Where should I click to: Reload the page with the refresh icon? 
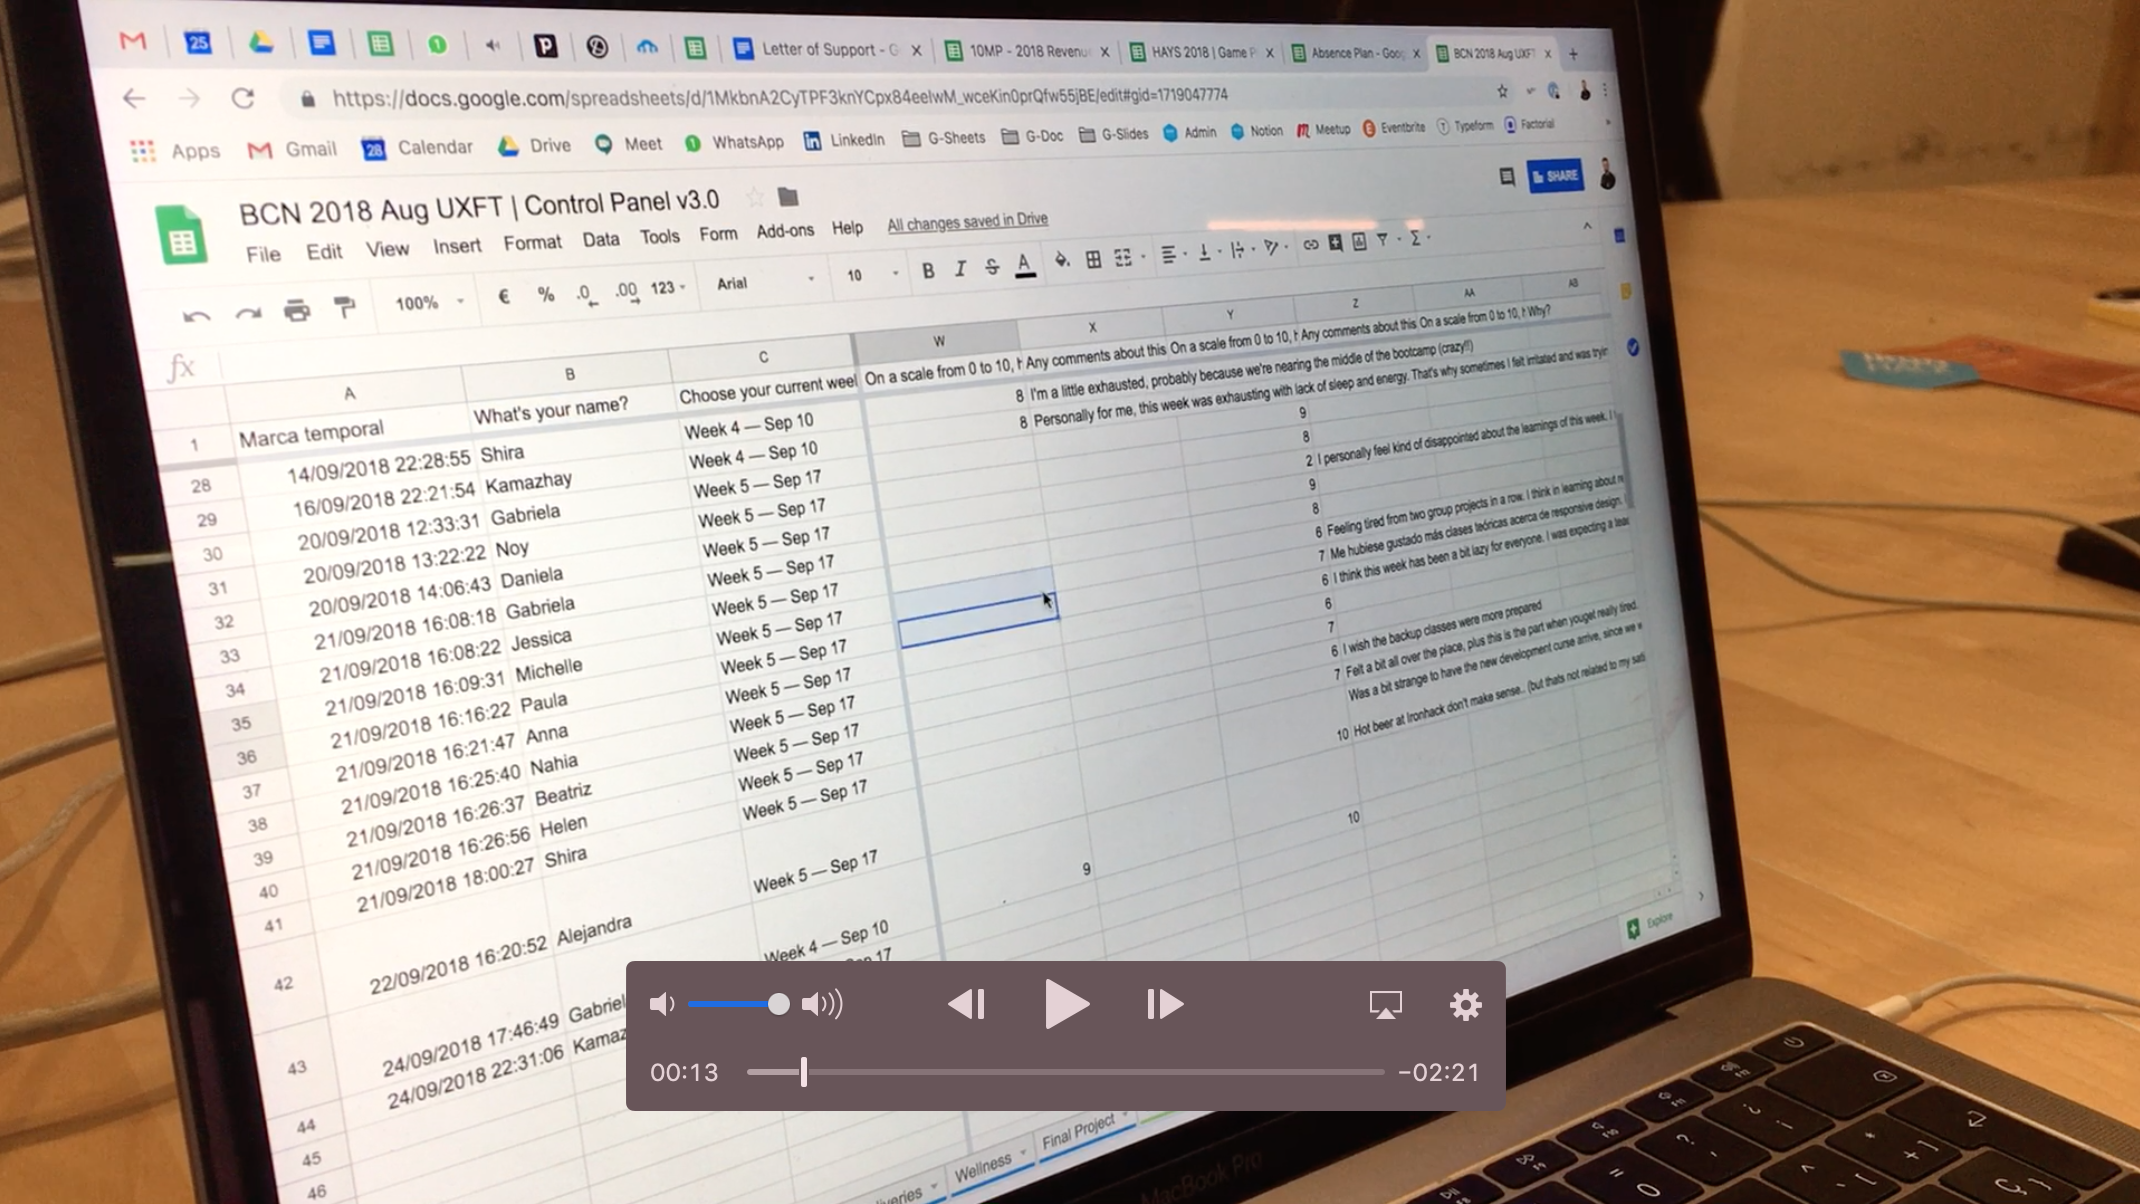243,98
